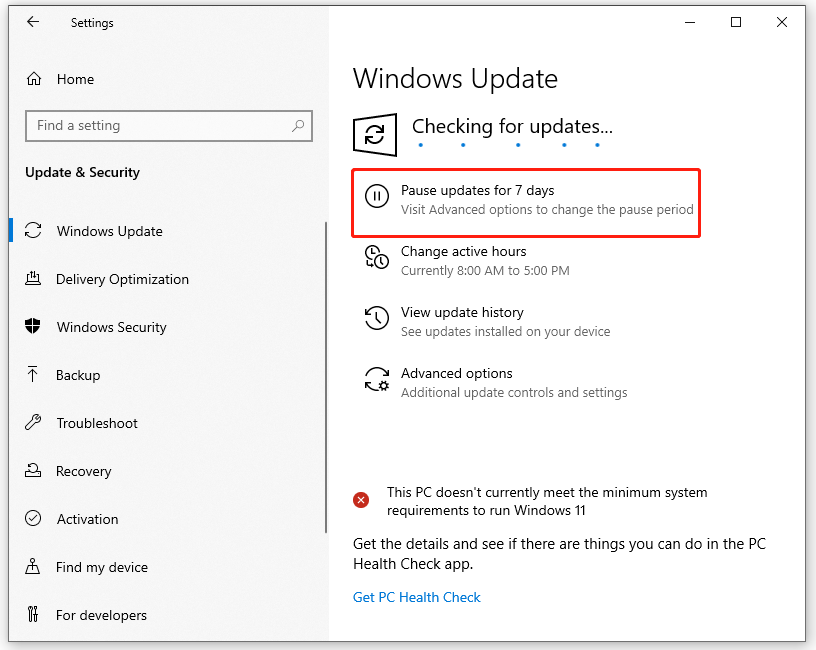816x650 pixels.
Task: Click the Checking for updates sync icon
Action: pos(374,134)
